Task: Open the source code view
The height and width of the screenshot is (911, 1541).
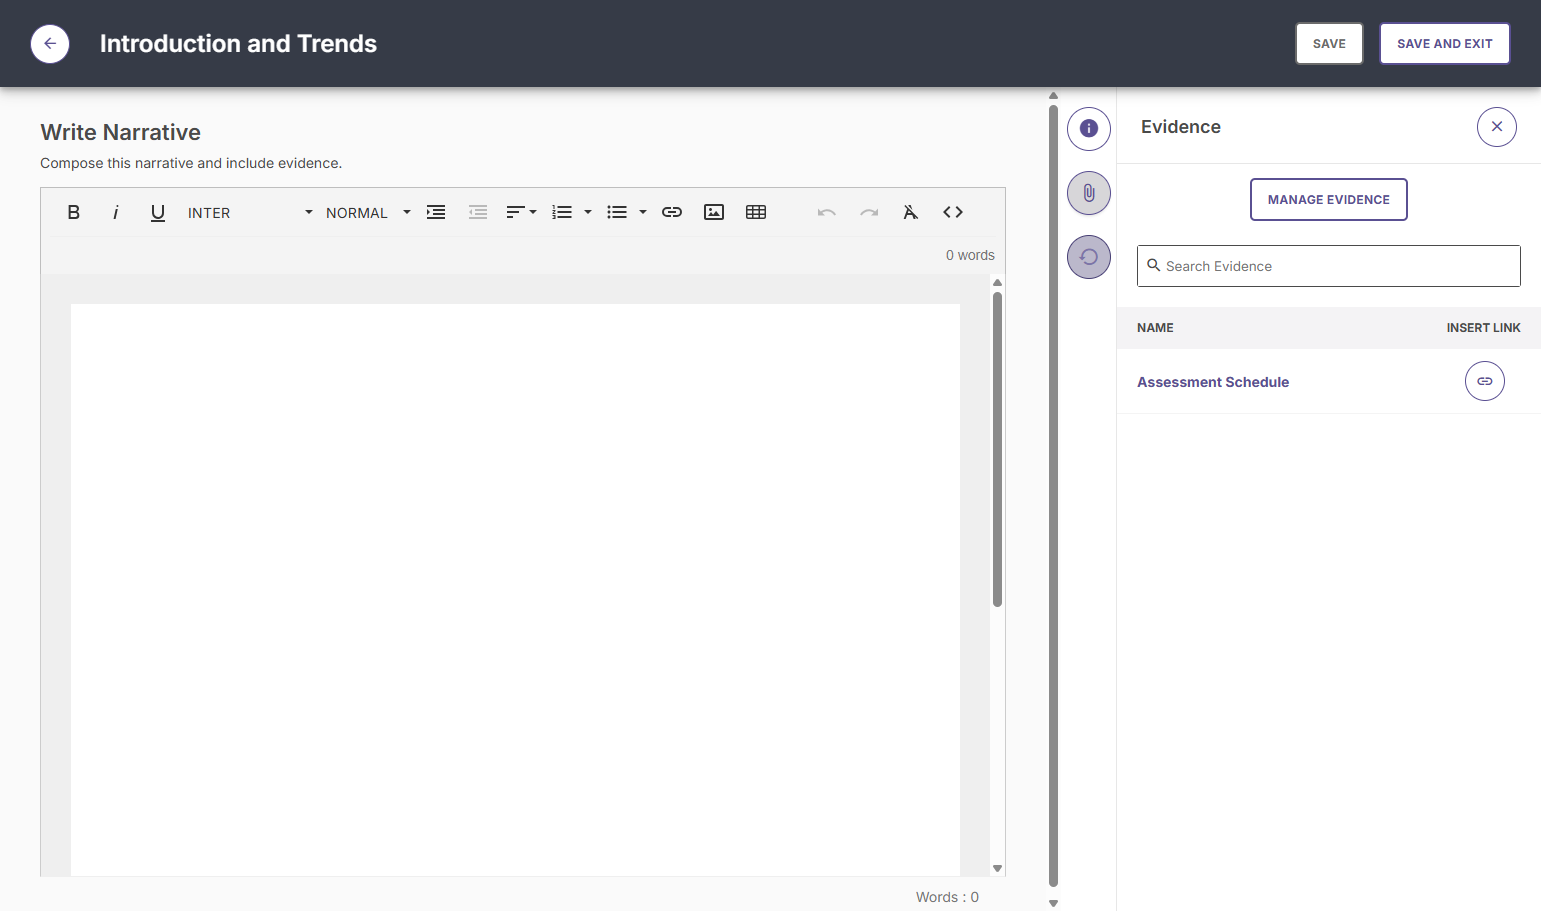Action: click(953, 212)
